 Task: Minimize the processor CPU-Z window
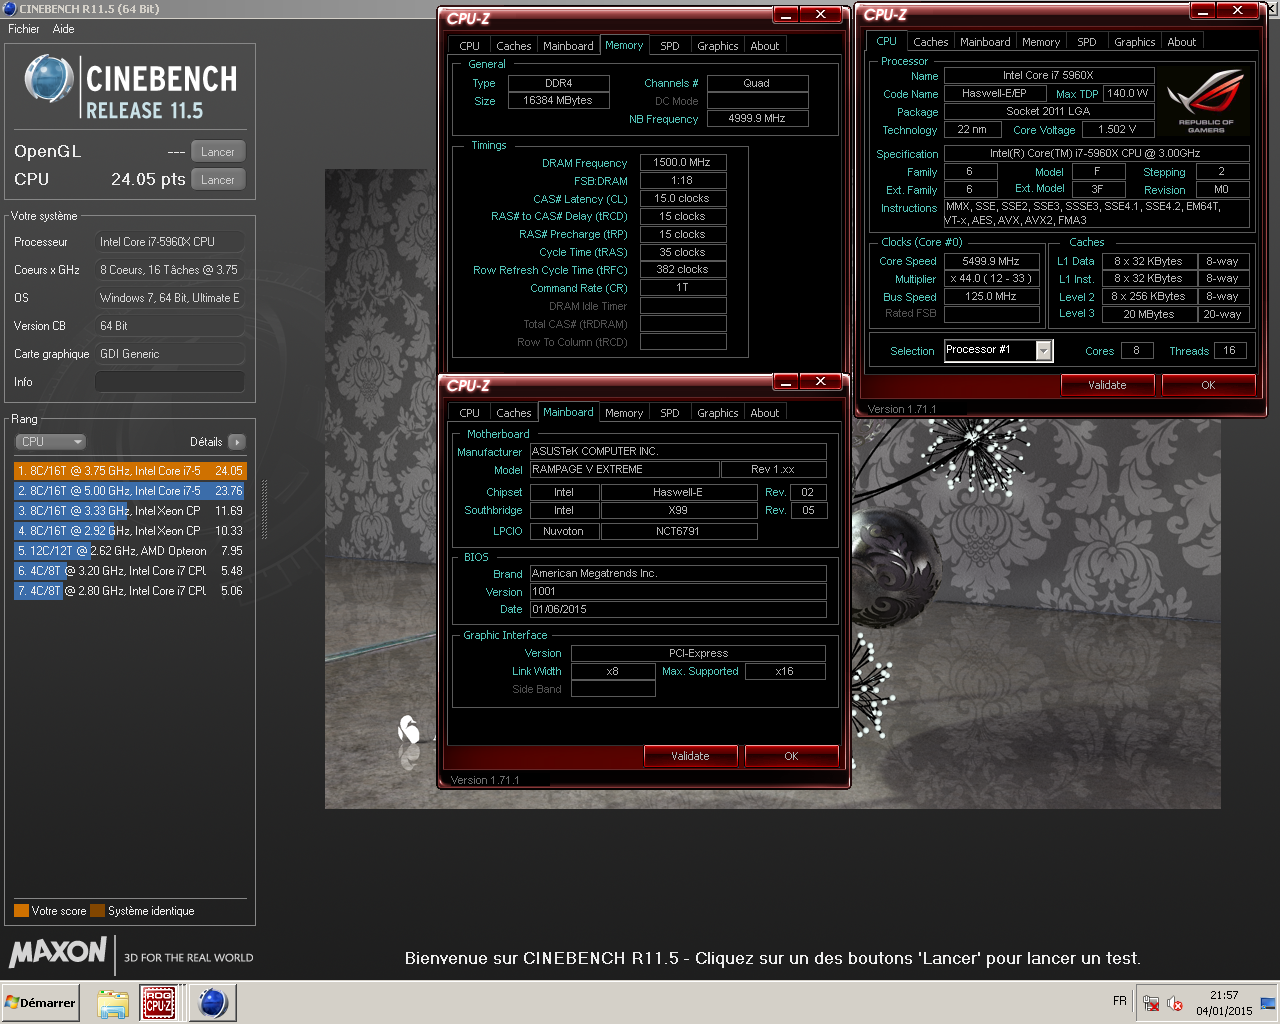point(1203,11)
